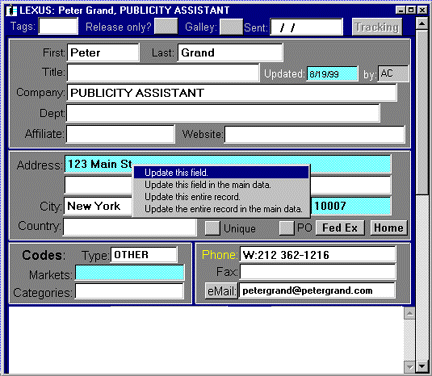Check the PO checkbox
The width and height of the screenshot is (432, 376).
(x=286, y=228)
